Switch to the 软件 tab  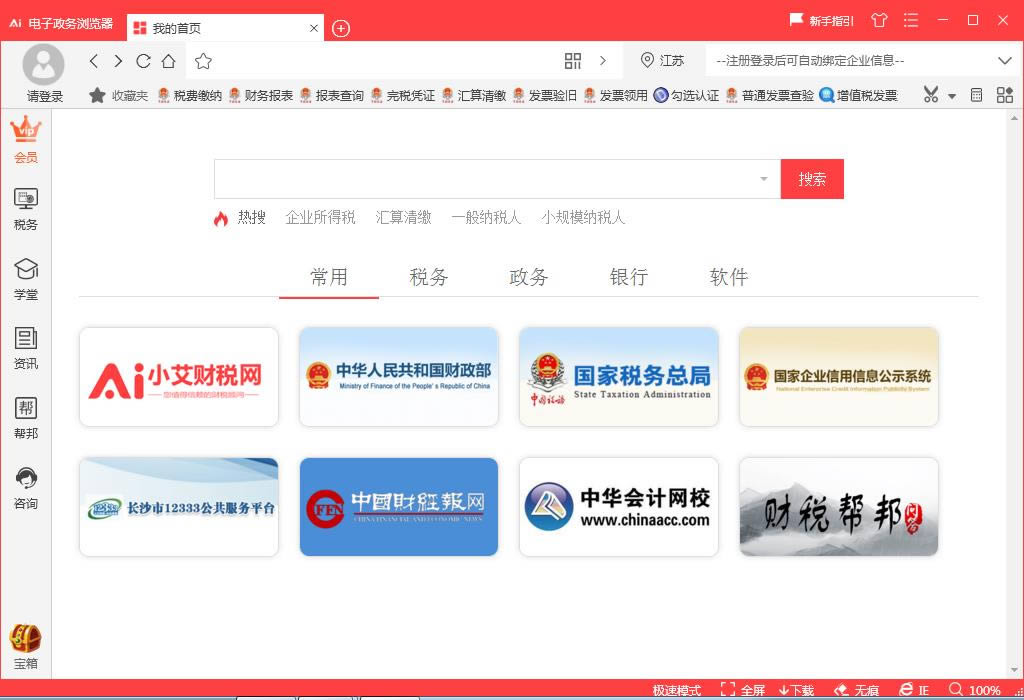pyautogui.click(x=729, y=277)
